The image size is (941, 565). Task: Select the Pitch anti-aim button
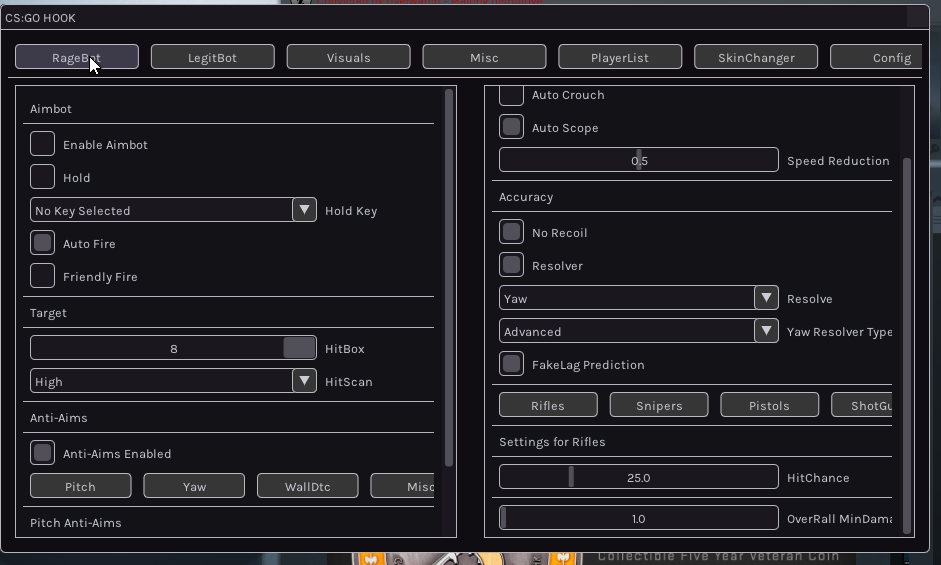point(80,486)
